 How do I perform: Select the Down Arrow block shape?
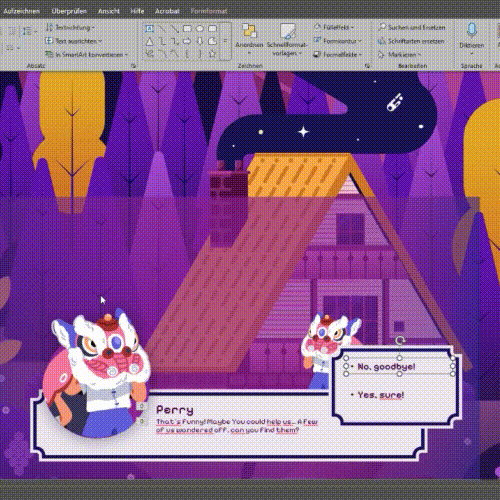(x=200, y=41)
